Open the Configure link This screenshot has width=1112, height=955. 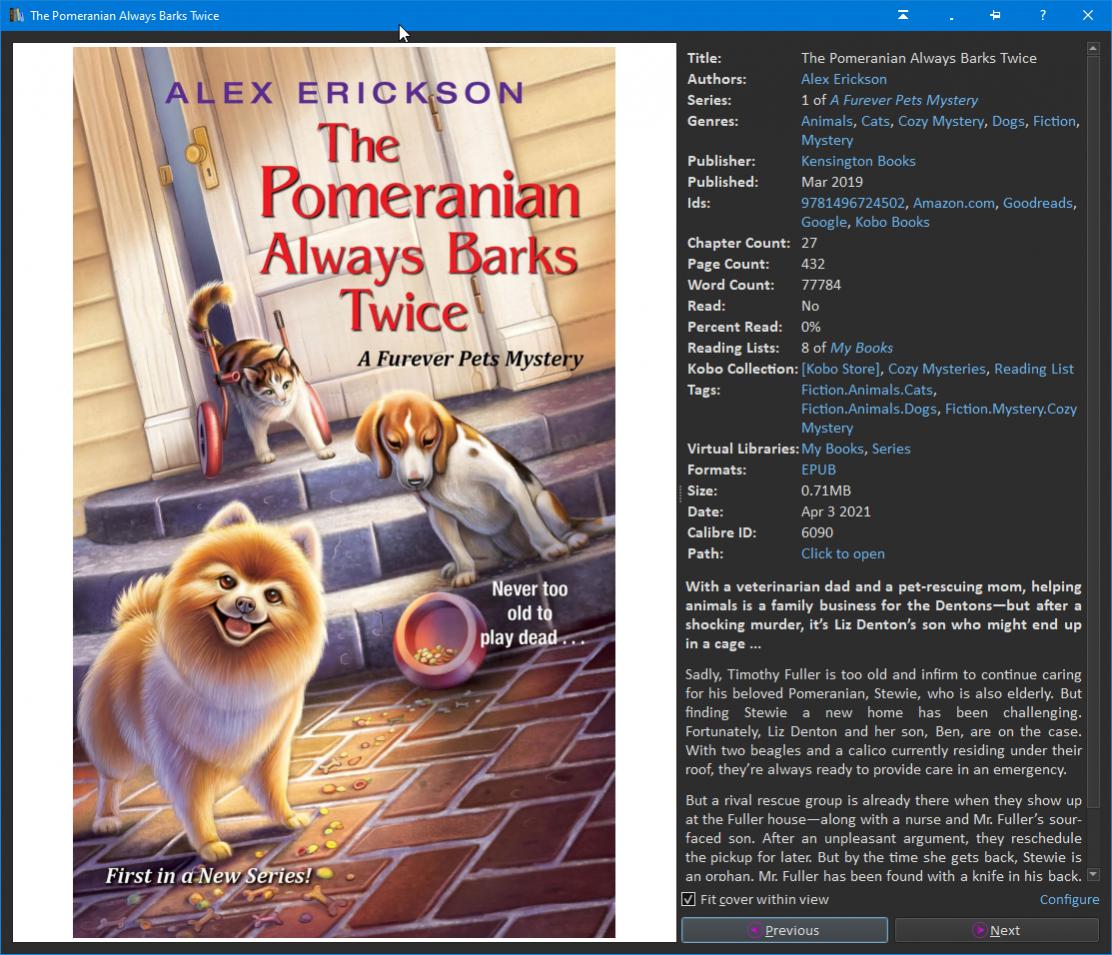coord(1068,899)
